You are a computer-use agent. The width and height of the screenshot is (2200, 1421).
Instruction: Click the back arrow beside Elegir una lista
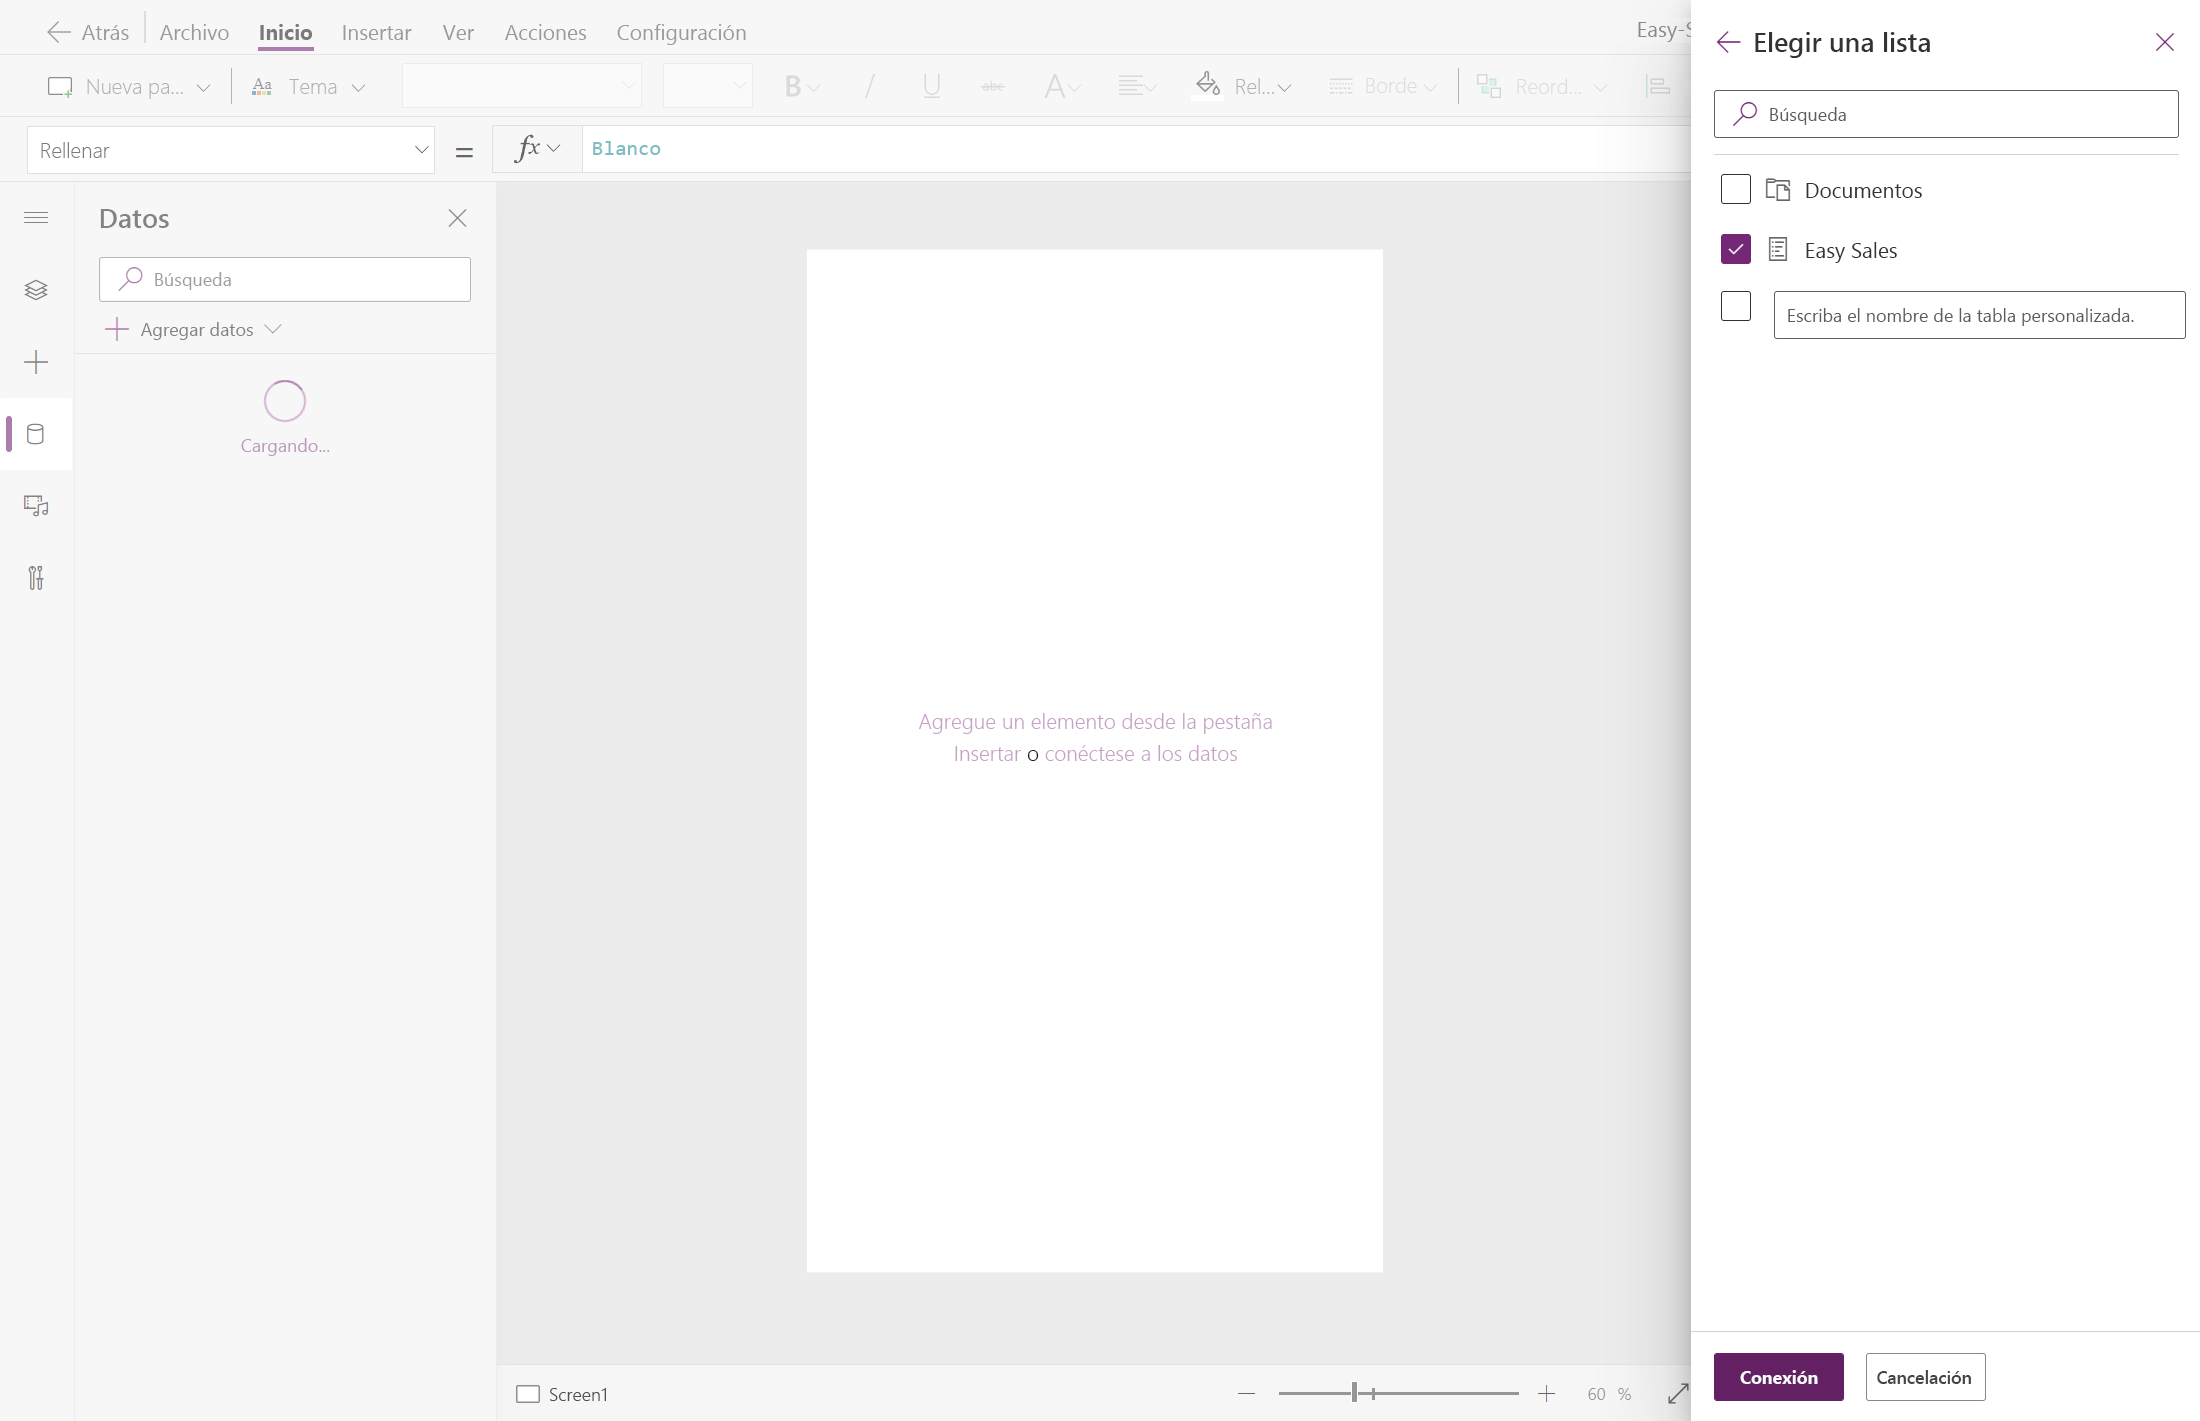pyautogui.click(x=1728, y=42)
